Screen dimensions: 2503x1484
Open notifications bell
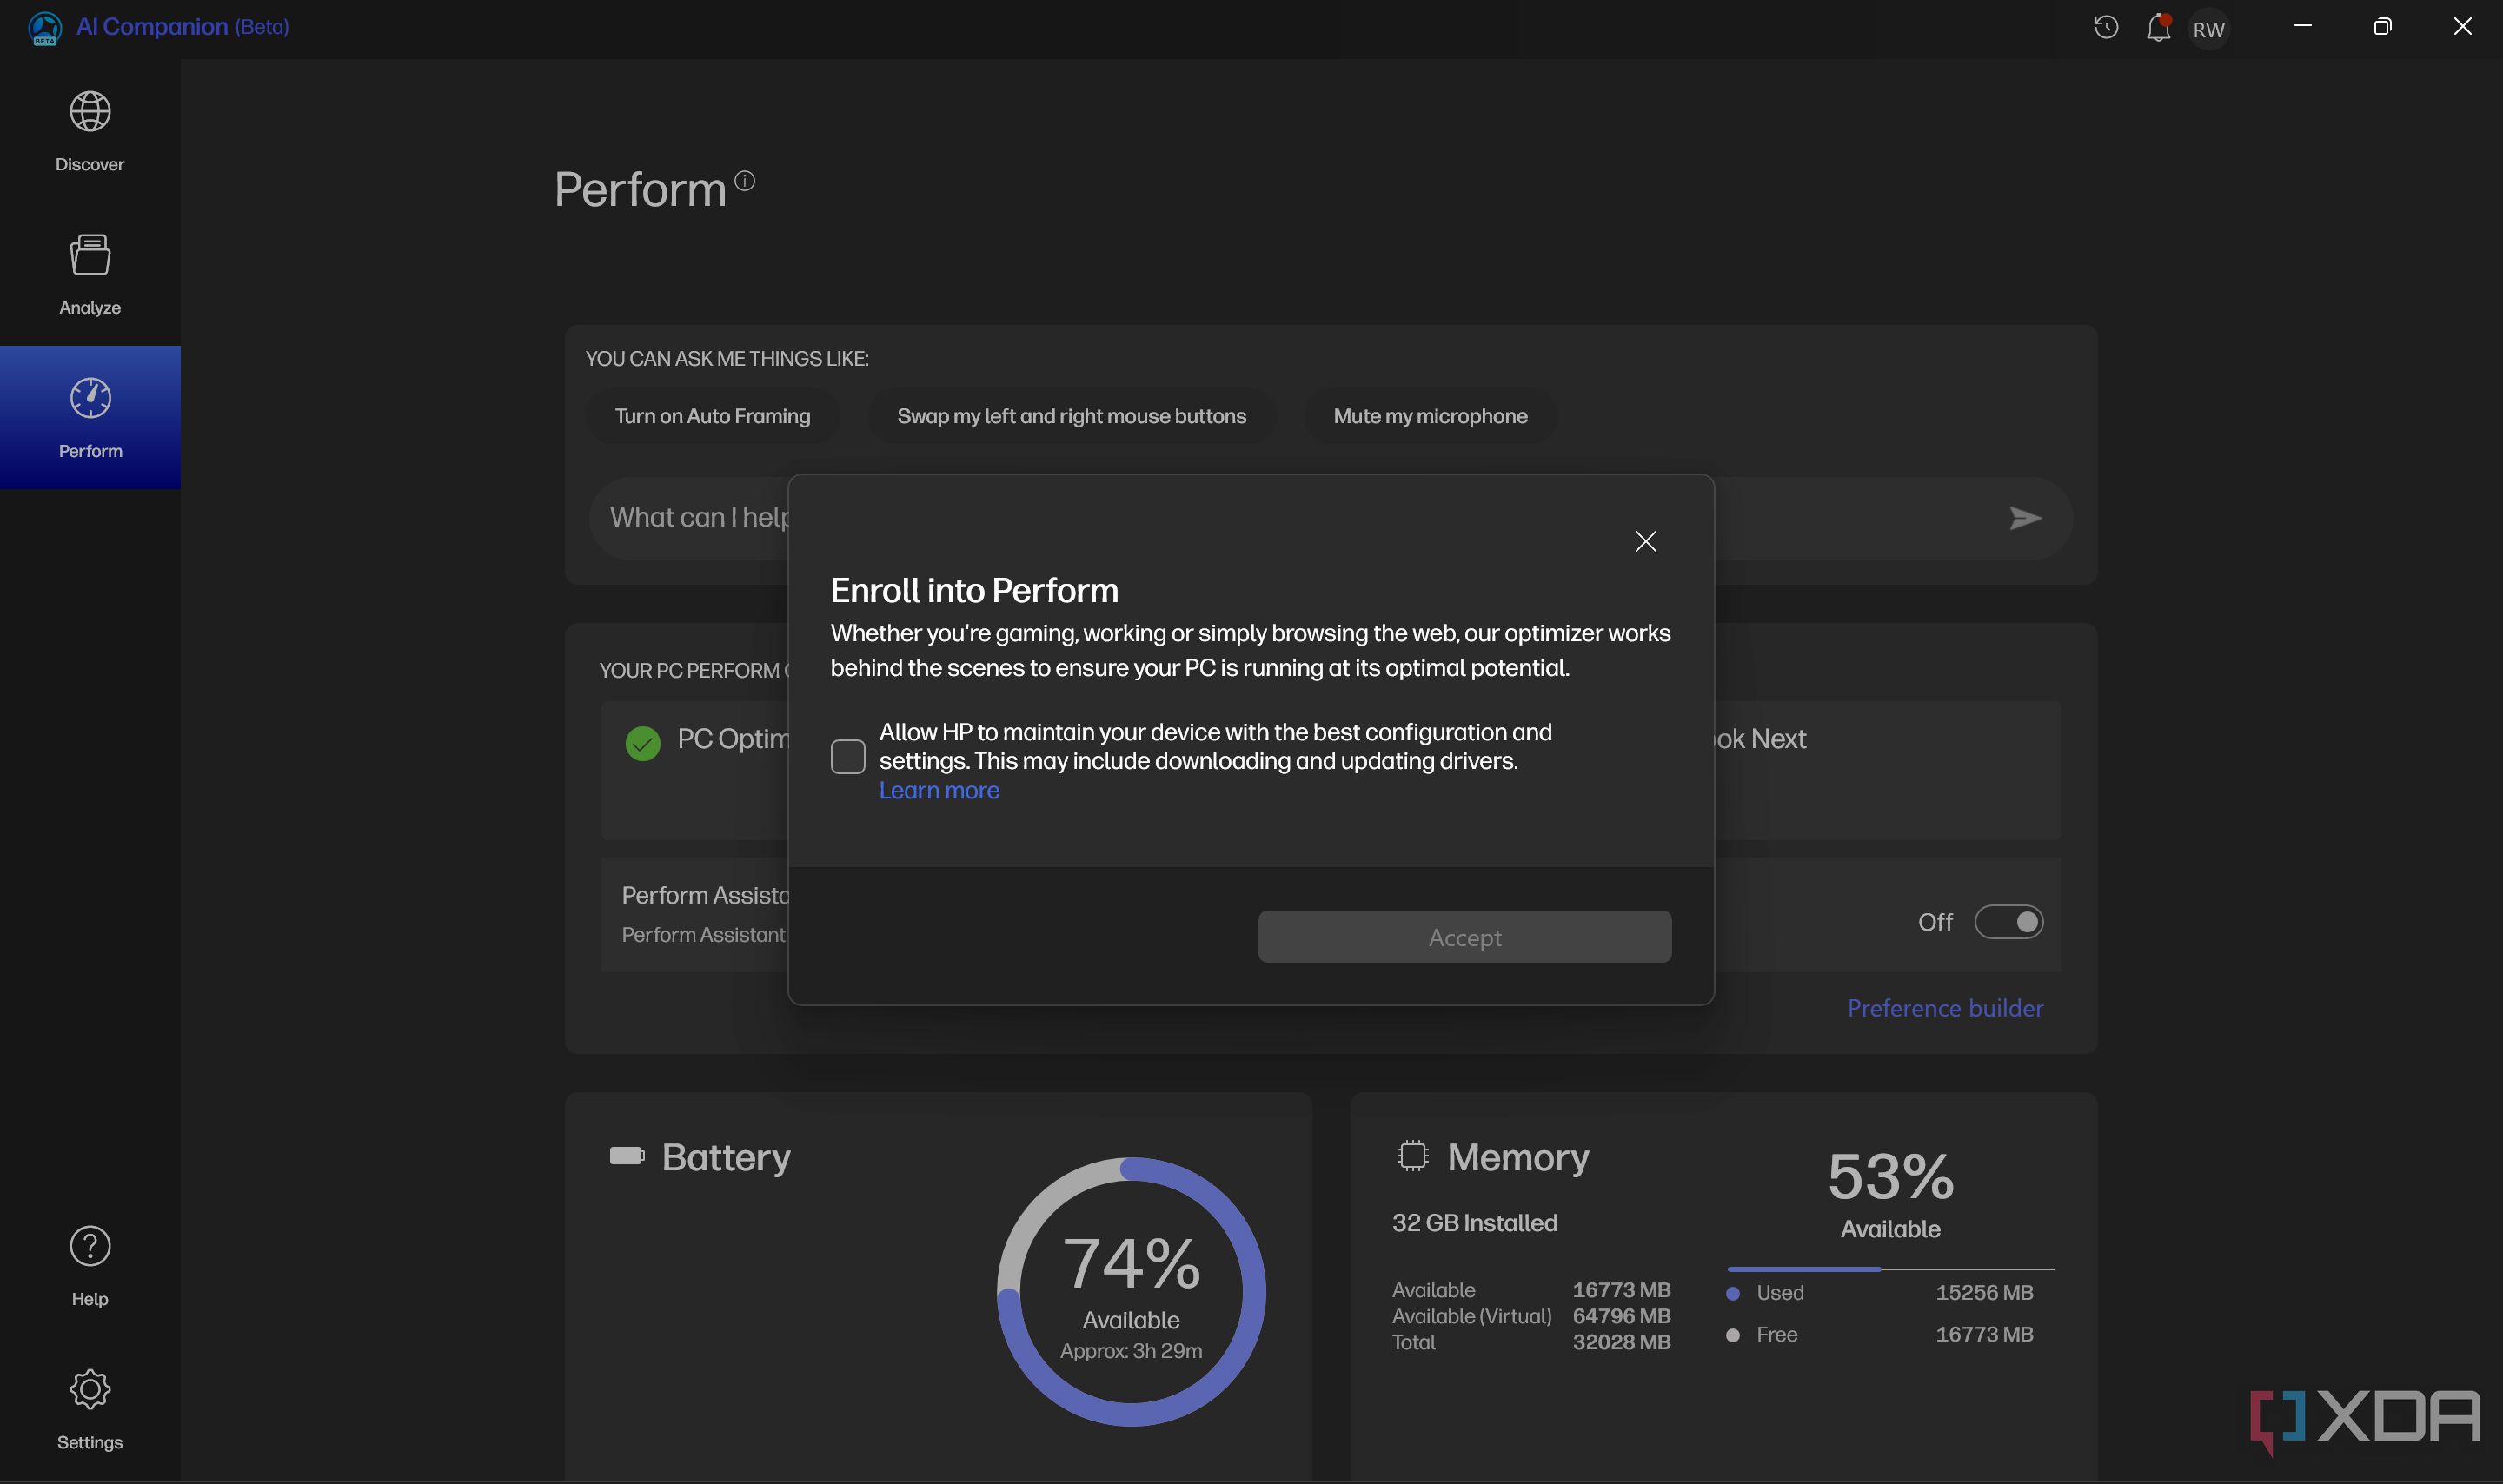(2158, 27)
